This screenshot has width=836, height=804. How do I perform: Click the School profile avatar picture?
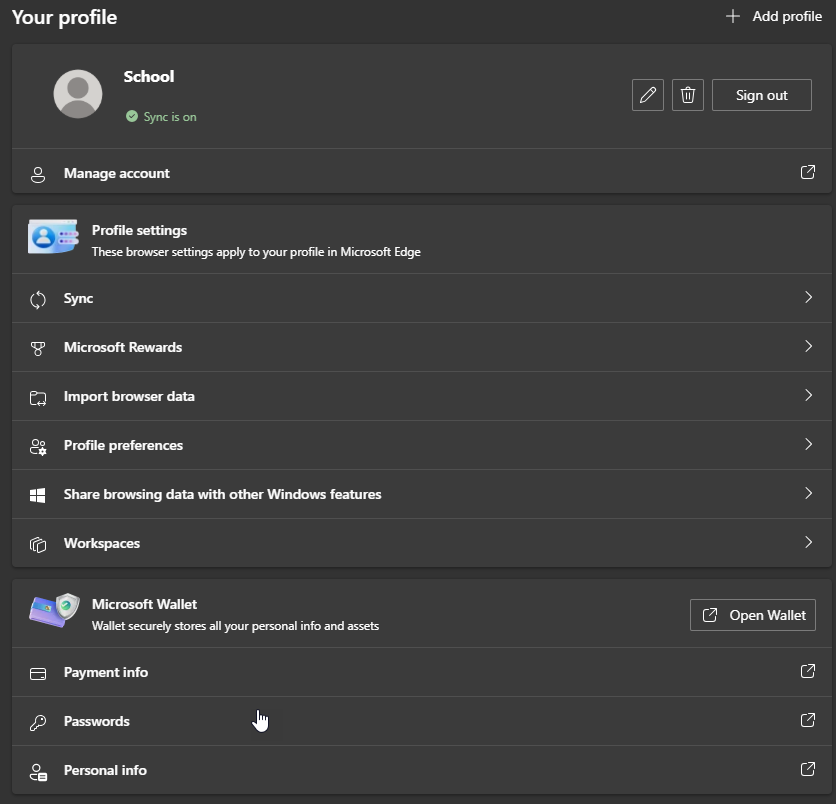(x=78, y=94)
